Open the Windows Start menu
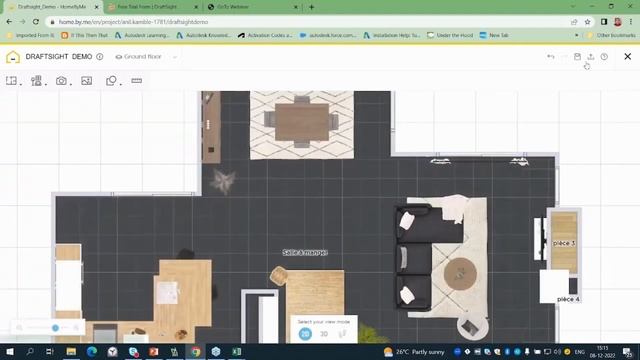 pos(9,351)
